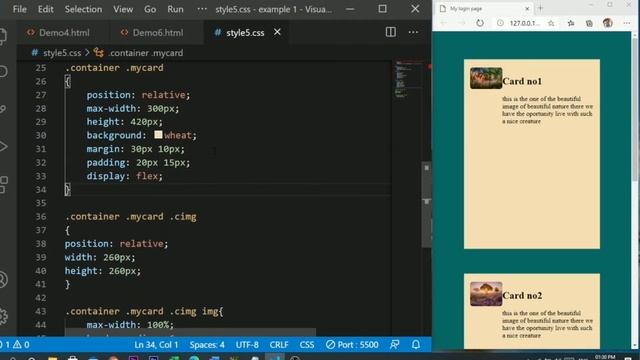
Task: Open the File menu
Action: tap(19, 9)
